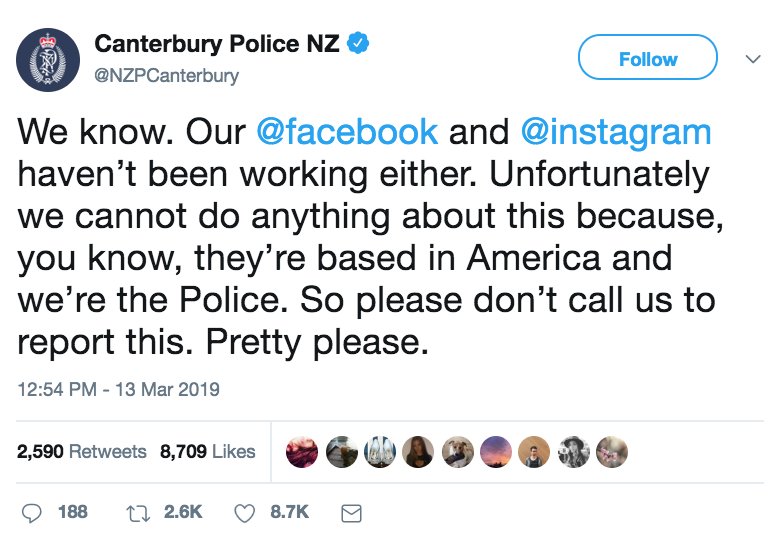Open the @instagram mention link

616,133
